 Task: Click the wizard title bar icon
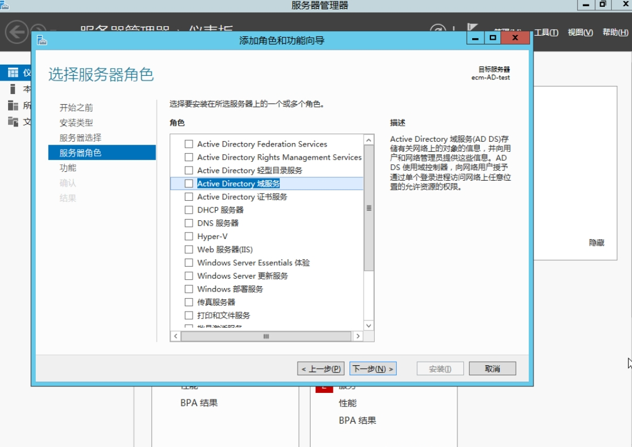pos(42,40)
